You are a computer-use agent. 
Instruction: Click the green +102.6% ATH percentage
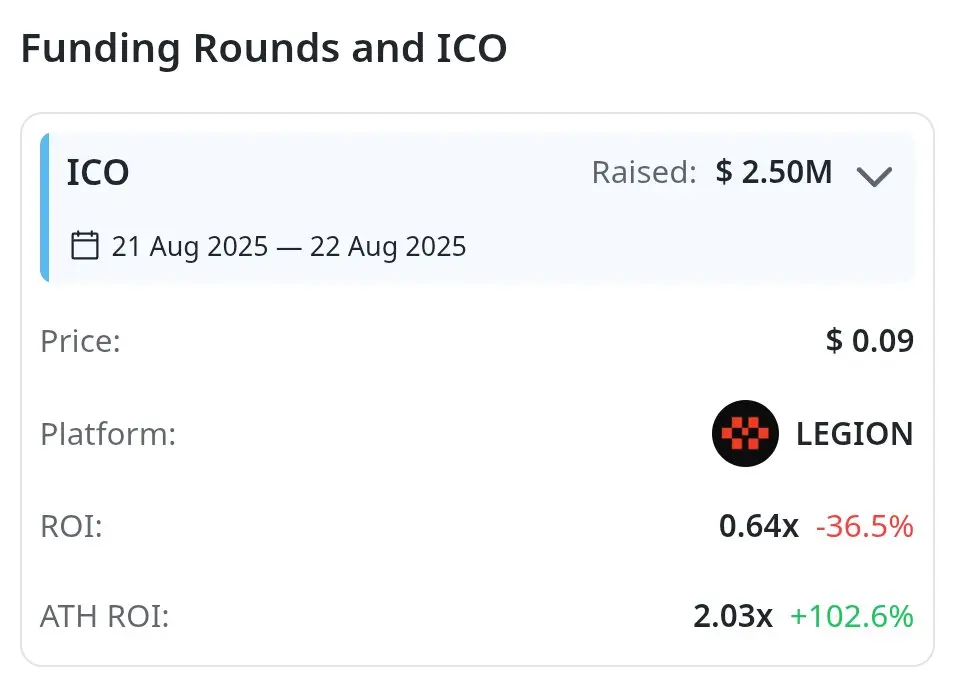(x=851, y=617)
